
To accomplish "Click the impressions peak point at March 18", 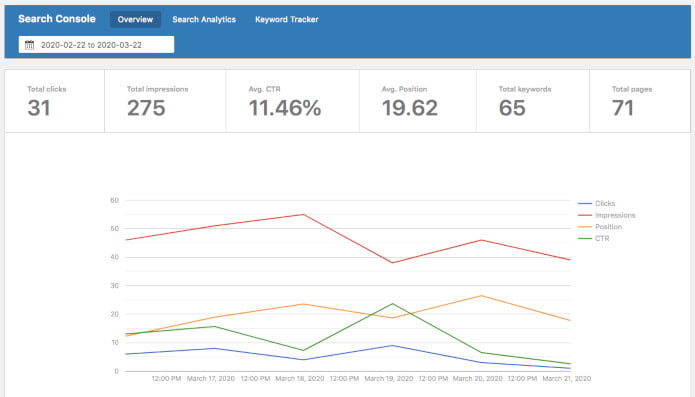I will click(x=304, y=214).
